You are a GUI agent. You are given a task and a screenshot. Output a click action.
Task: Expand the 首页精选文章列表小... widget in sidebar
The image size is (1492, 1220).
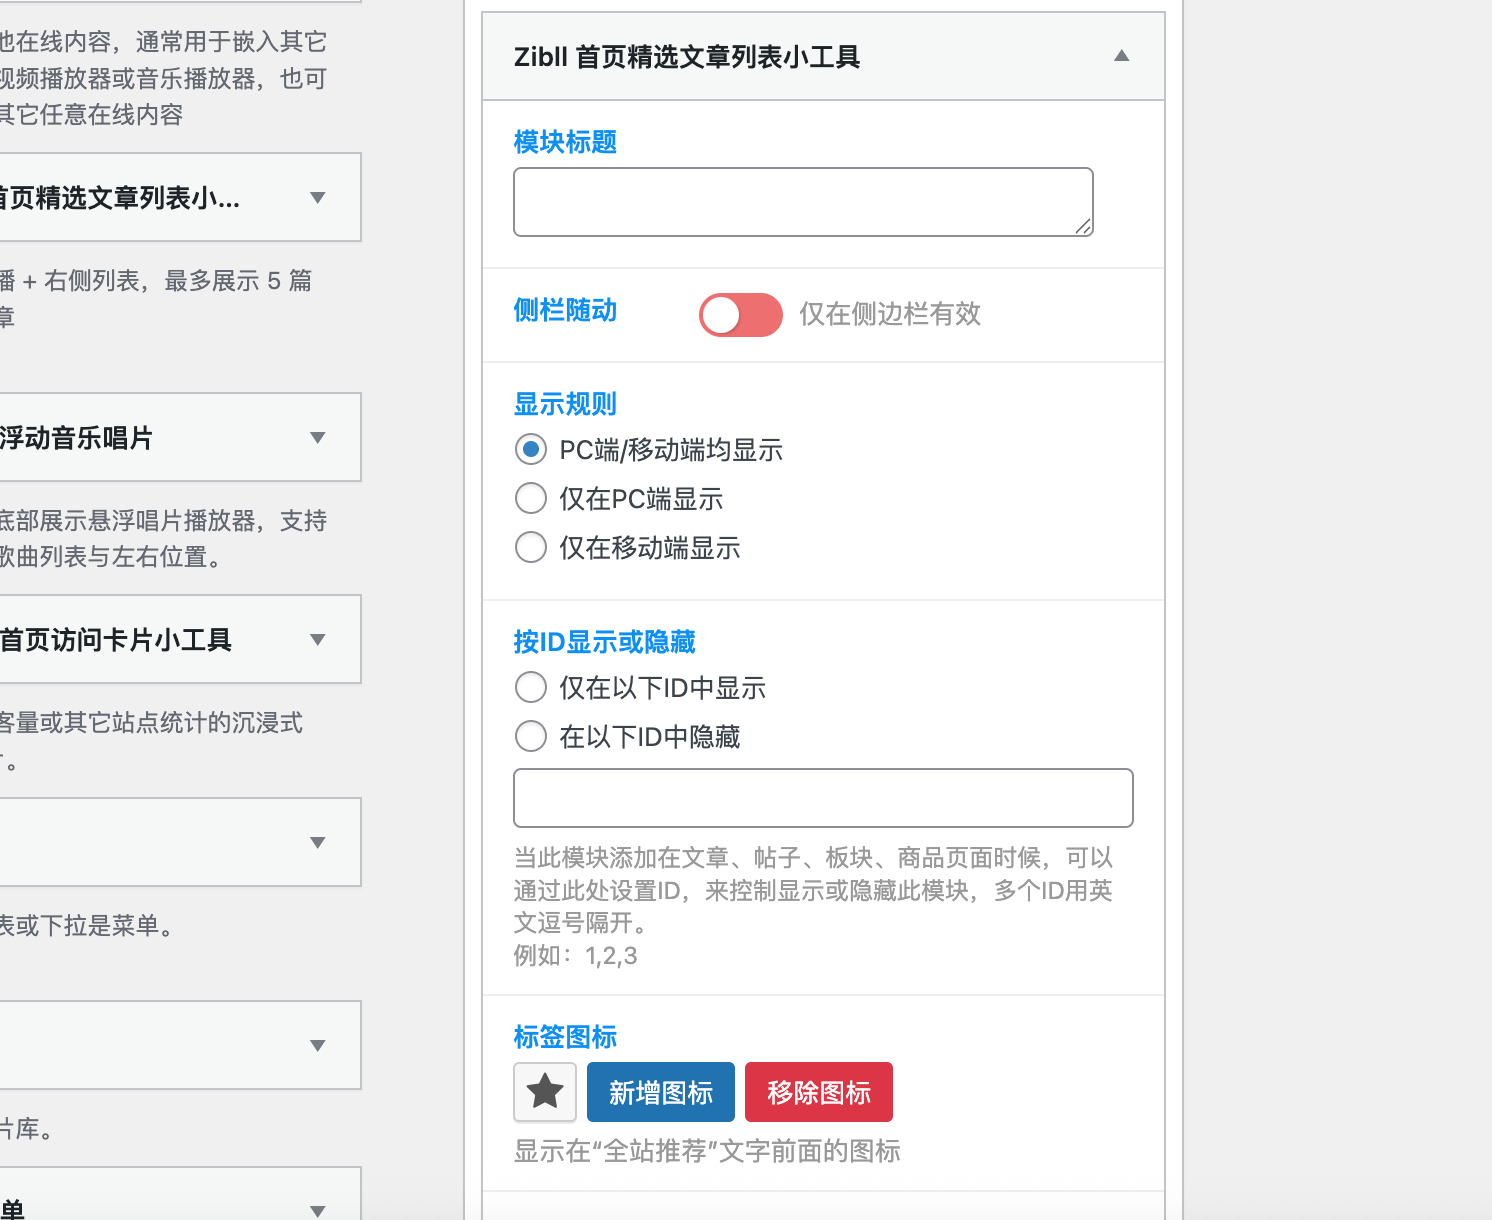pyautogui.click(x=318, y=198)
